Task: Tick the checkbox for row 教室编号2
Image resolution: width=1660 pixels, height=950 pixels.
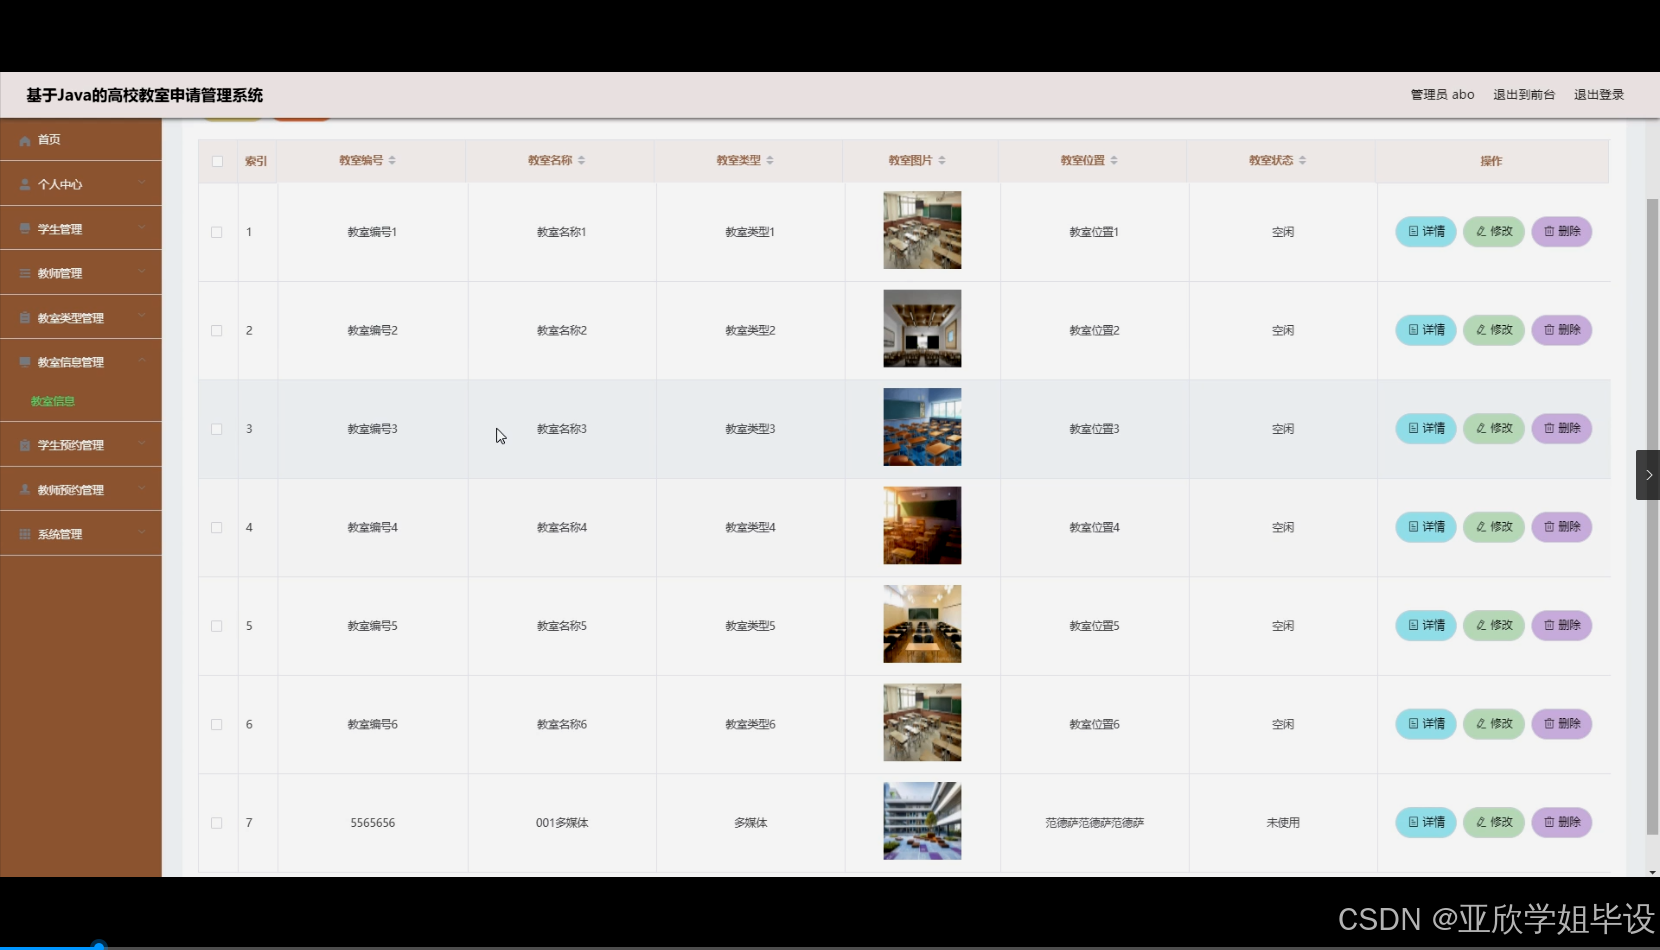Action: 217,330
